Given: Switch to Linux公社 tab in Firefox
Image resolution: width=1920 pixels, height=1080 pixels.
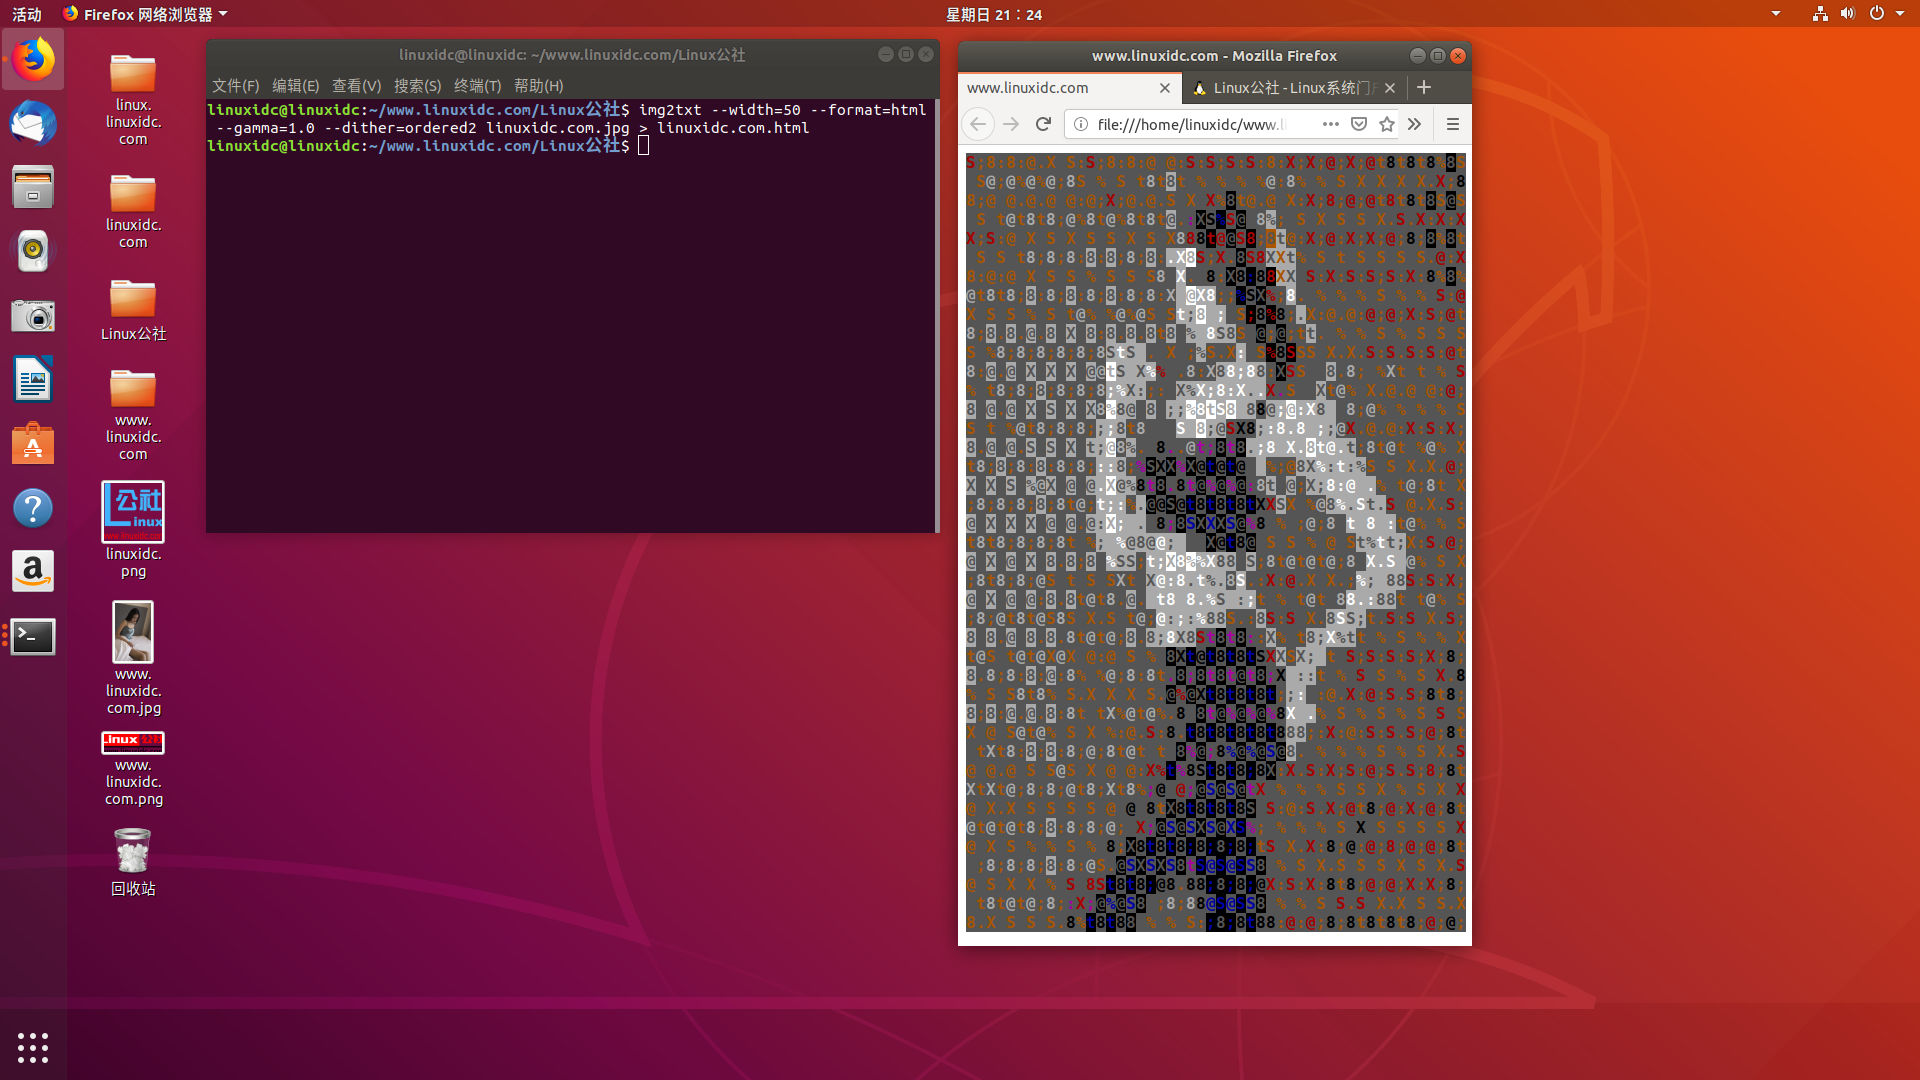Looking at the screenshot, I should point(1295,88).
